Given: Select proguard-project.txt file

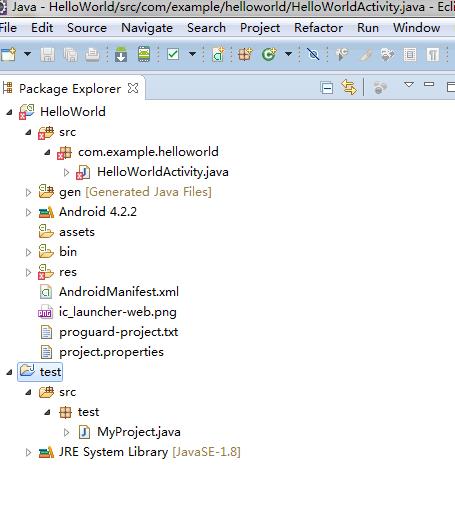Looking at the screenshot, I should tap(119, 332).
